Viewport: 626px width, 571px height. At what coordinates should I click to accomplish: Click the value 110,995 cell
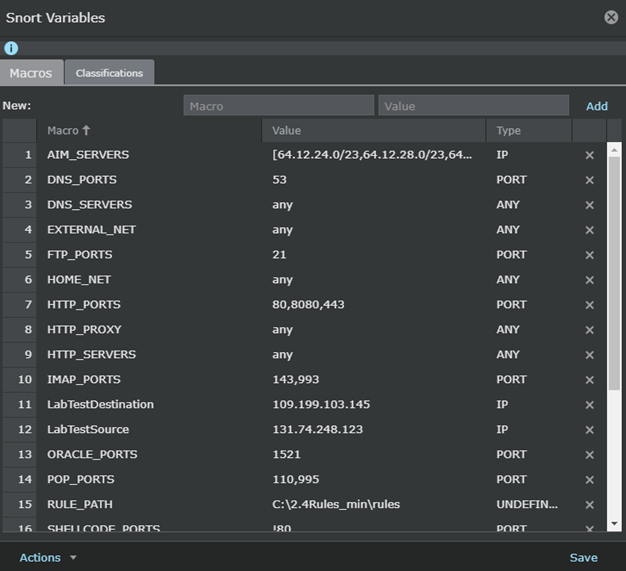pos(374,479)
